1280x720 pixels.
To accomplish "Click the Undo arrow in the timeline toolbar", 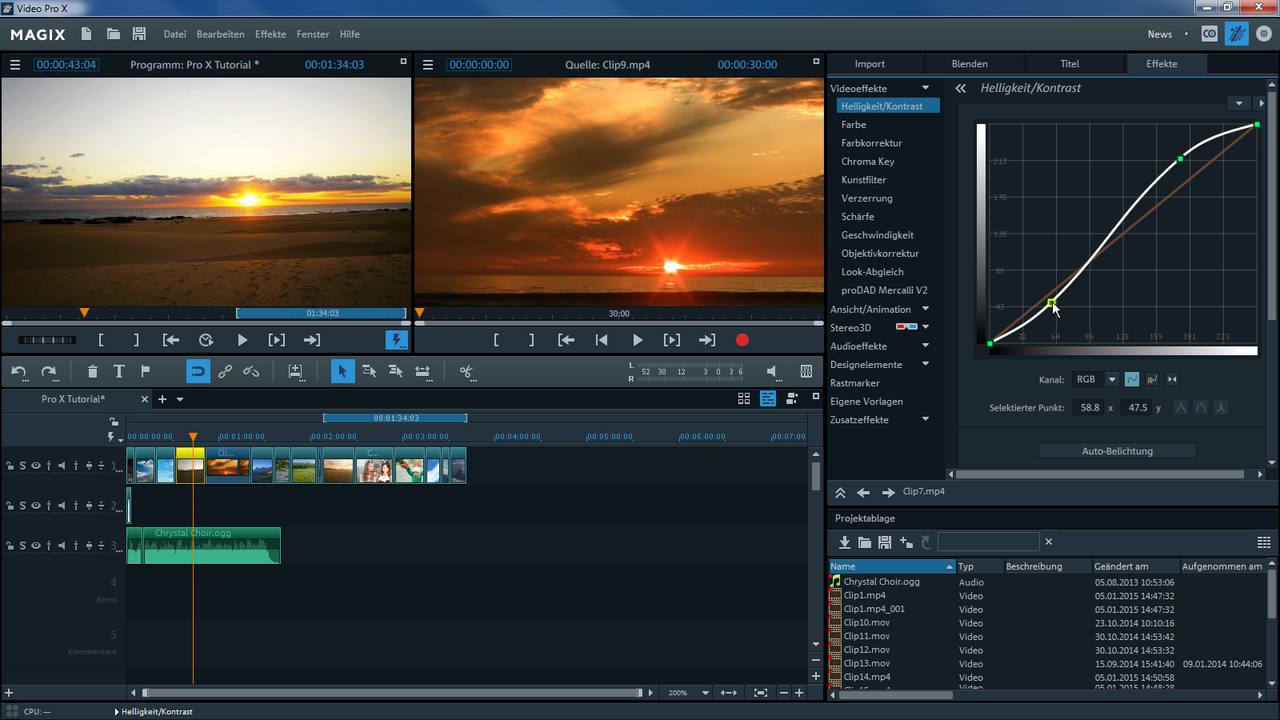I will [x=19, y=371].
